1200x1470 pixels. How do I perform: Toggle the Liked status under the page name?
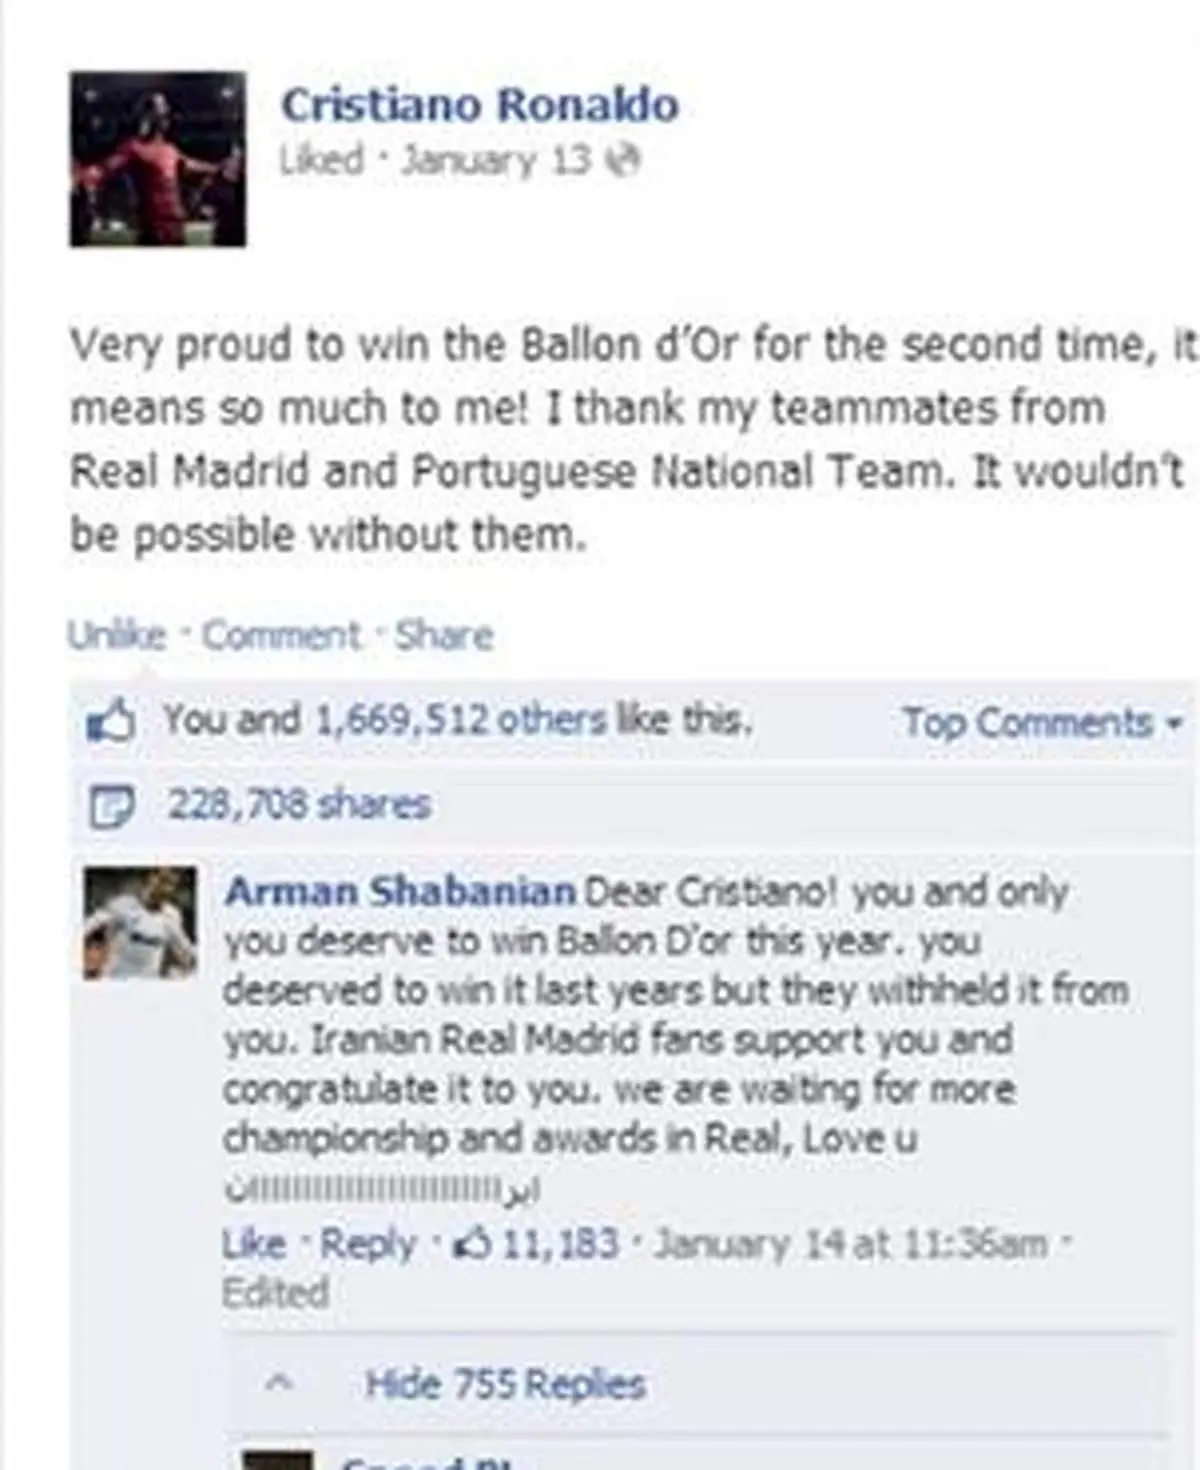322,160
